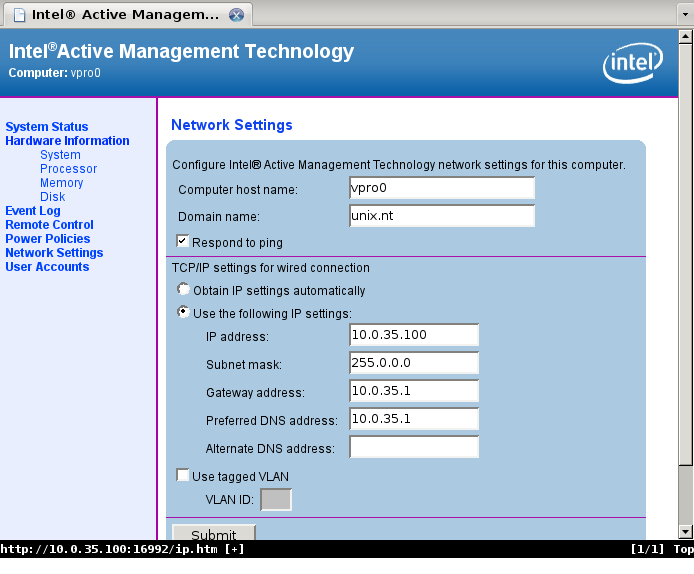The image size is (694, 574).
Task: Click the IP address field
Action: [x=414, y=335]
